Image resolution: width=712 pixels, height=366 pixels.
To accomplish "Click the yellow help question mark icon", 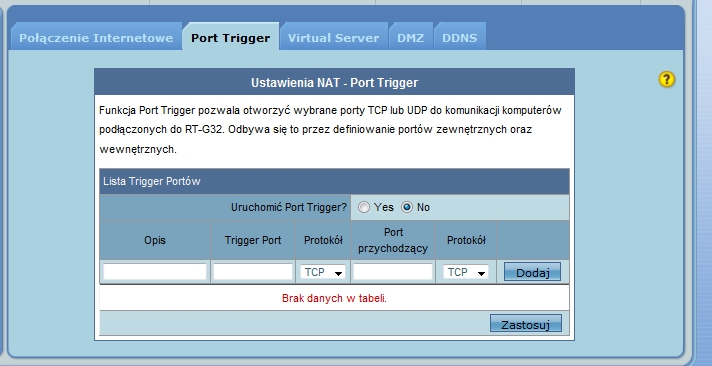I will click(x=667, y=79).
